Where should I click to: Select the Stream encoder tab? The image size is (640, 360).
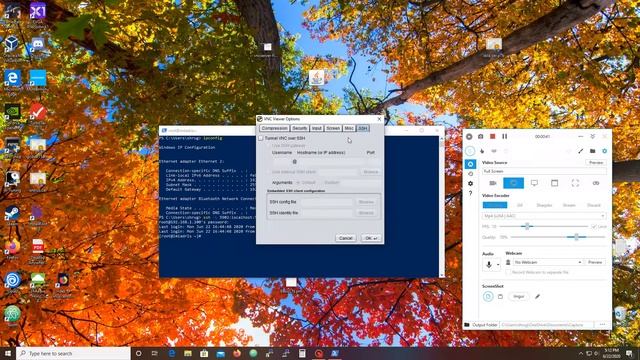[x=569, y=205]
